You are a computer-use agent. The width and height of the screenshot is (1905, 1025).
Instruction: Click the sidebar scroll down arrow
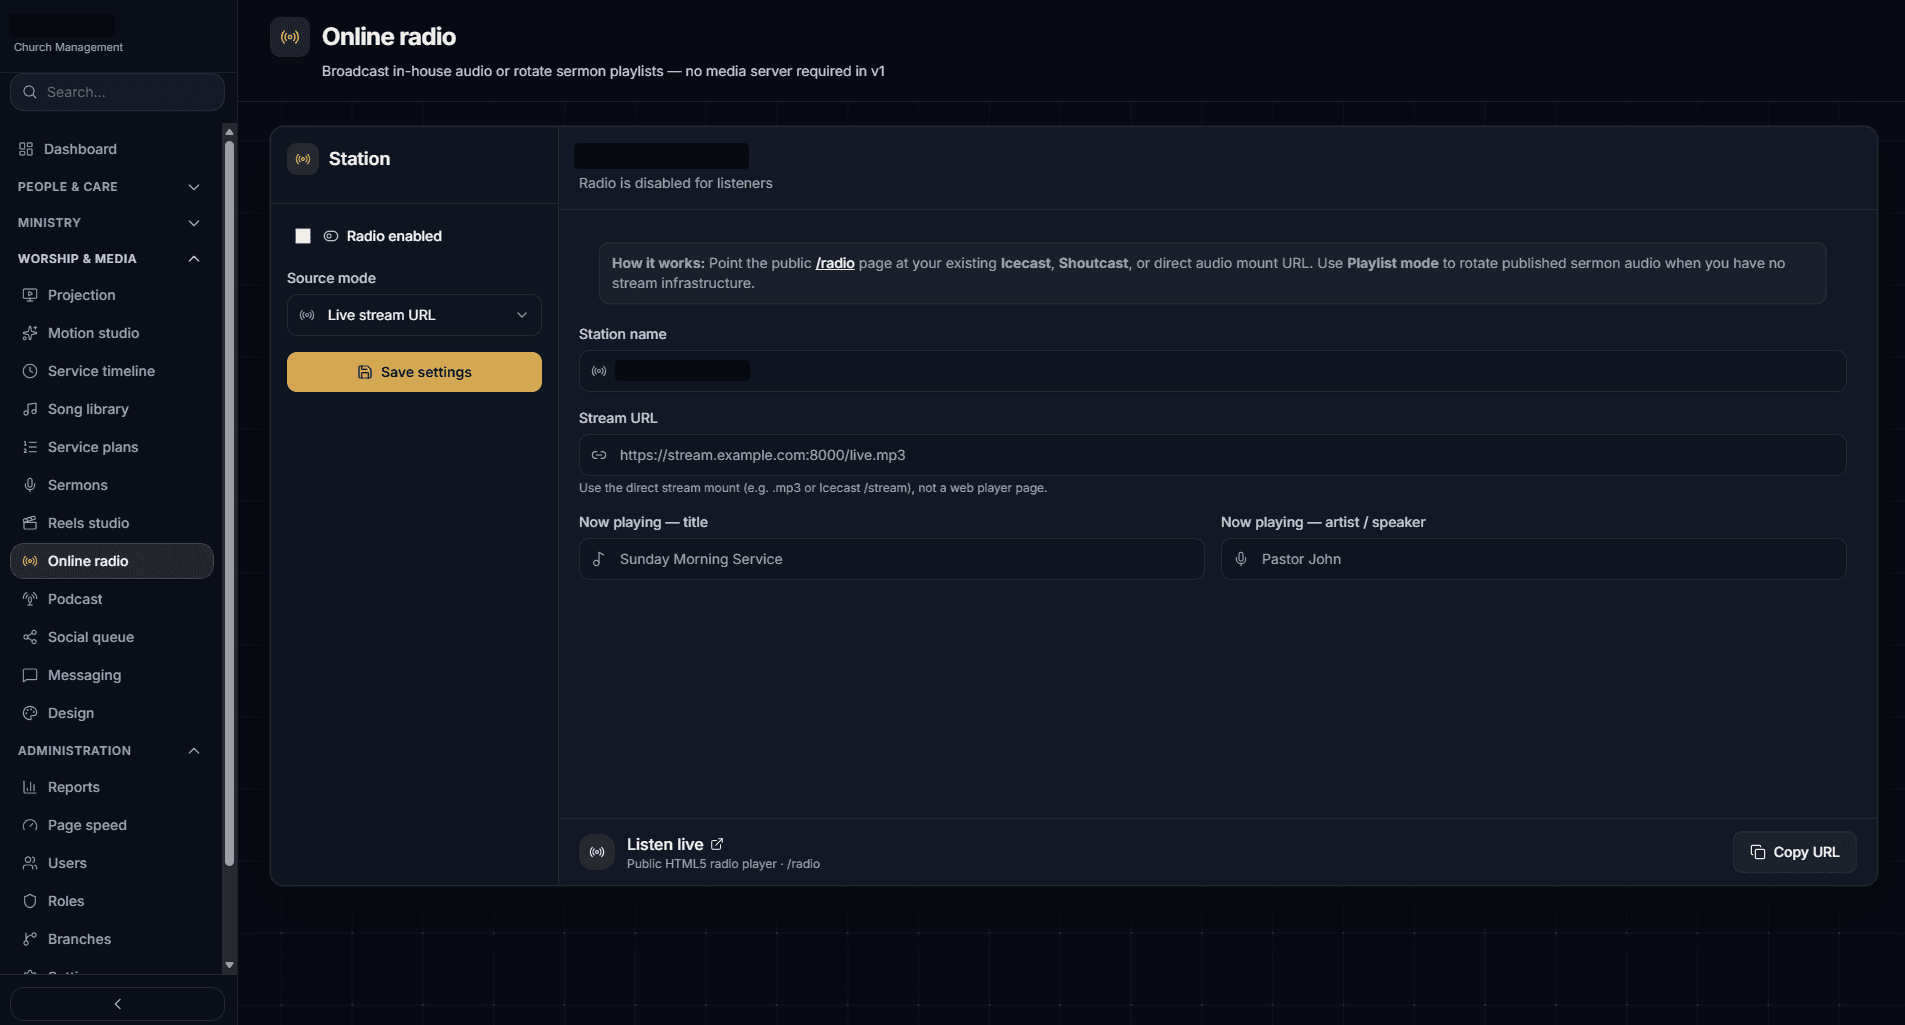[x=229, y=965]
